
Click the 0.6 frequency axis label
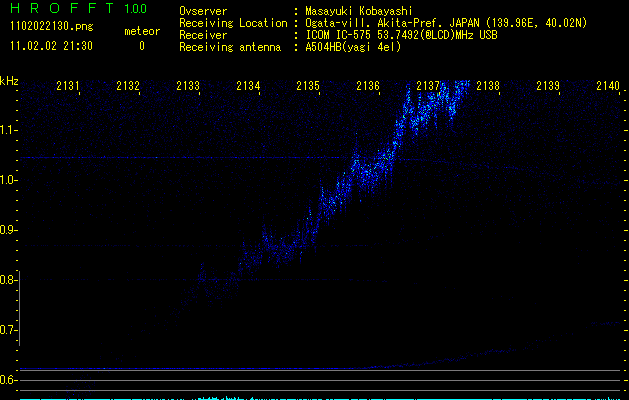(x=8, y=380)
